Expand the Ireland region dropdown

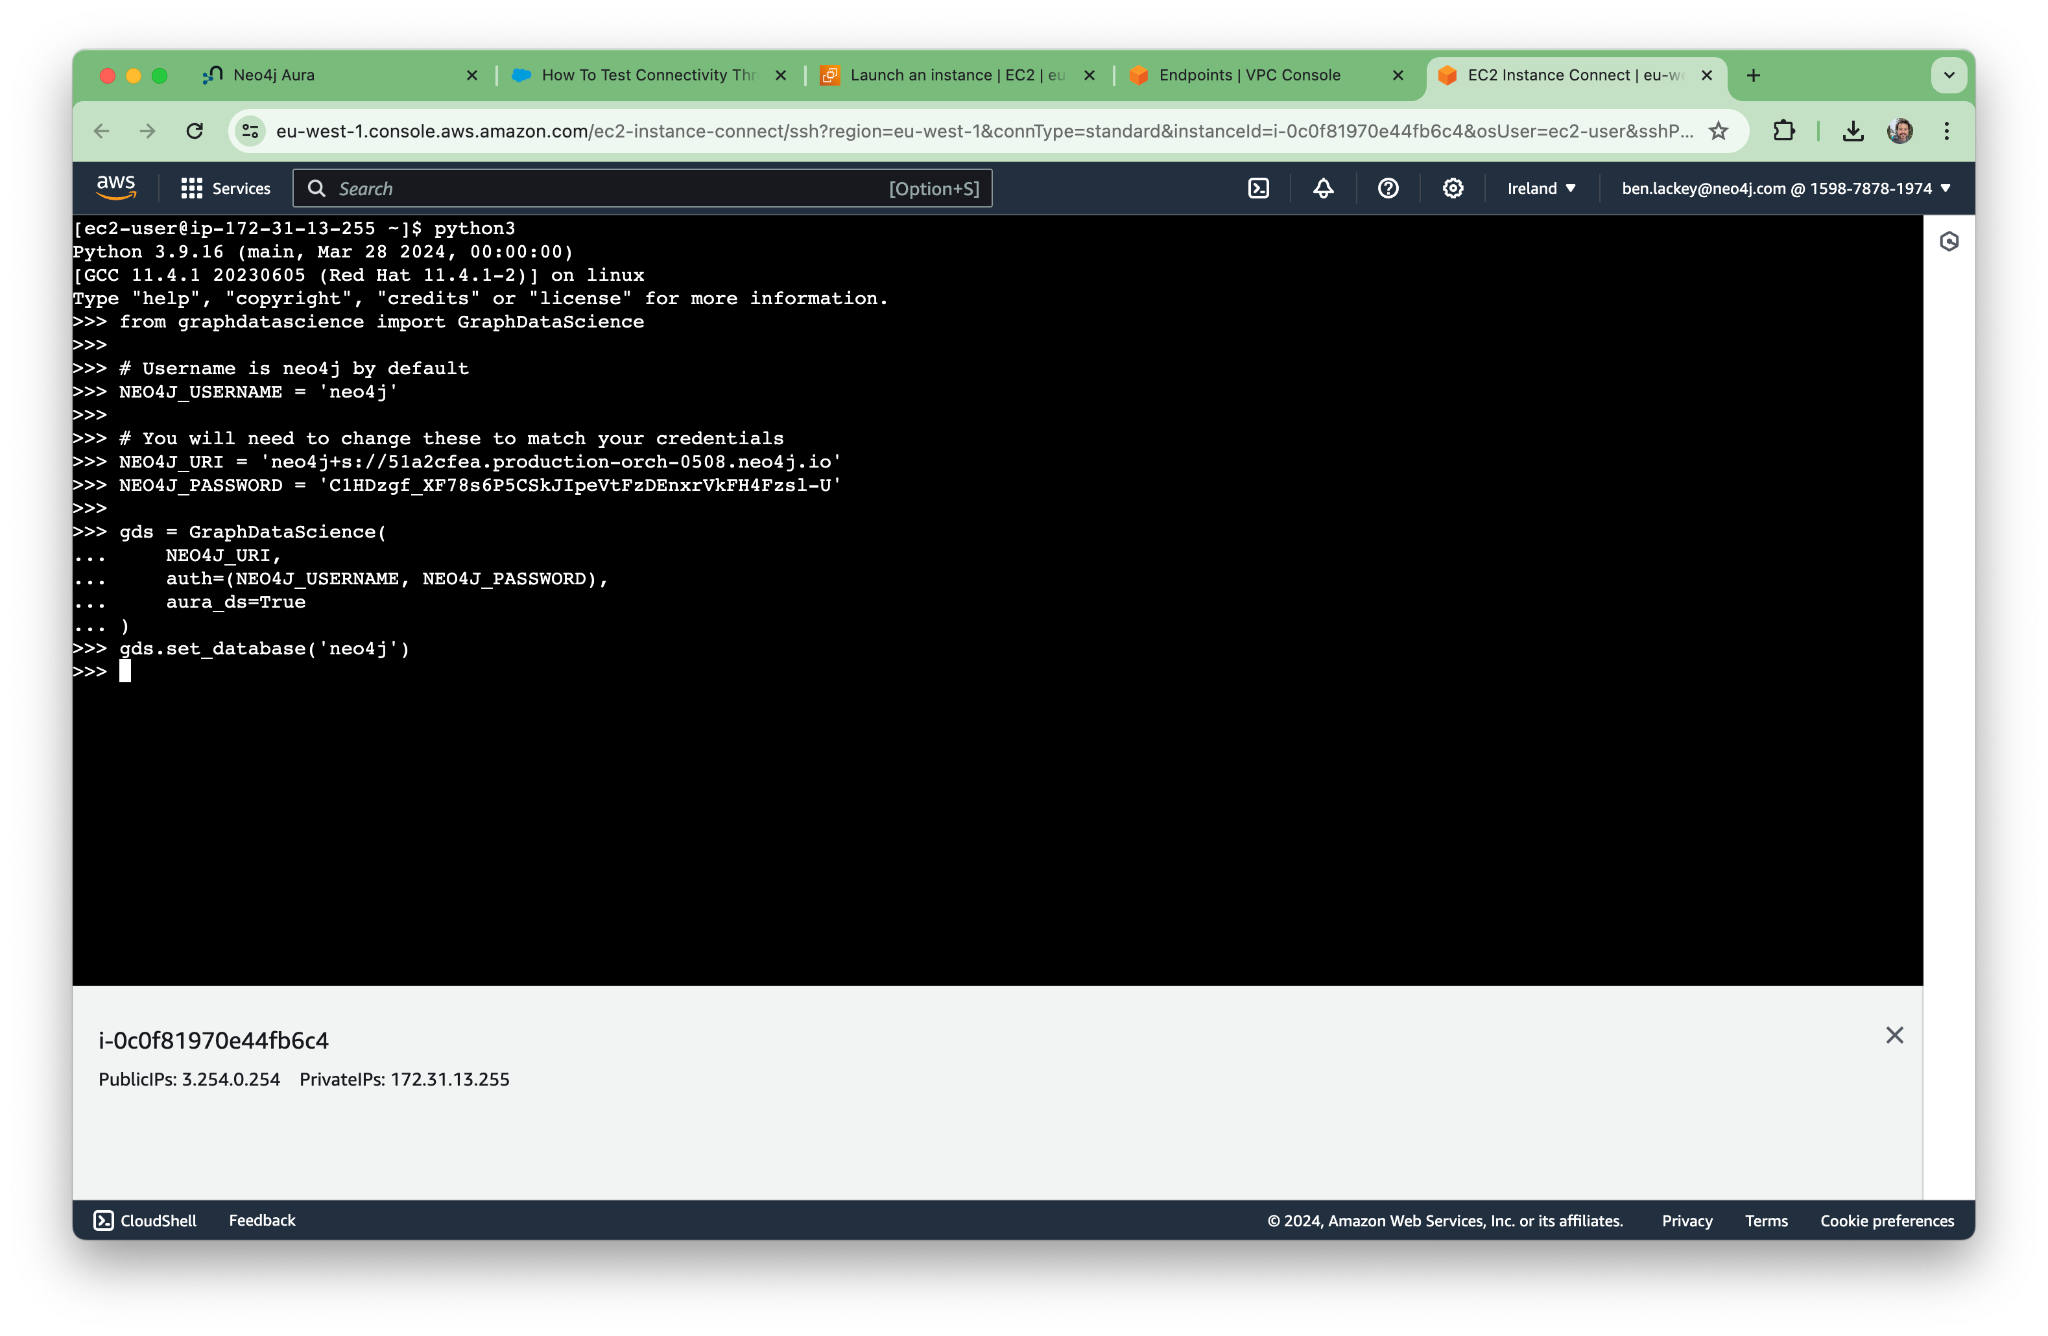[1541, 188]
